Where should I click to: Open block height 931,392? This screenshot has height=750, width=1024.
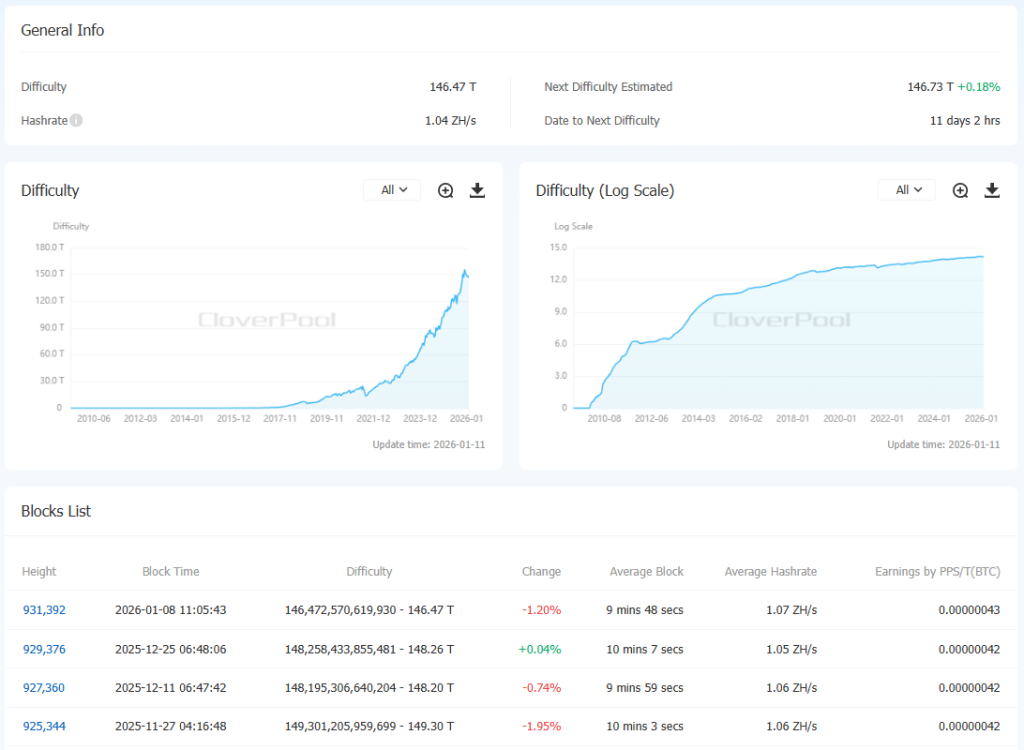point(44,610)
